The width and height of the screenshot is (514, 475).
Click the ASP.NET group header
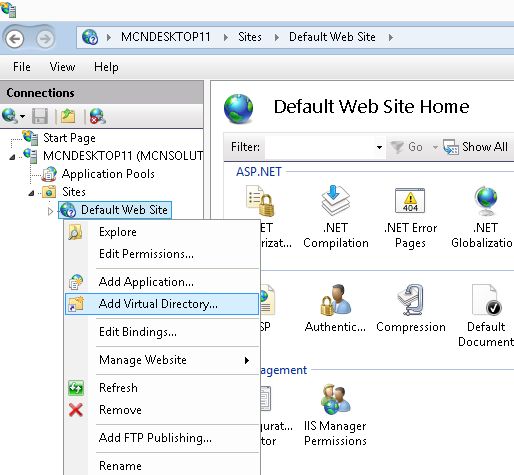[x=259, y=172]
